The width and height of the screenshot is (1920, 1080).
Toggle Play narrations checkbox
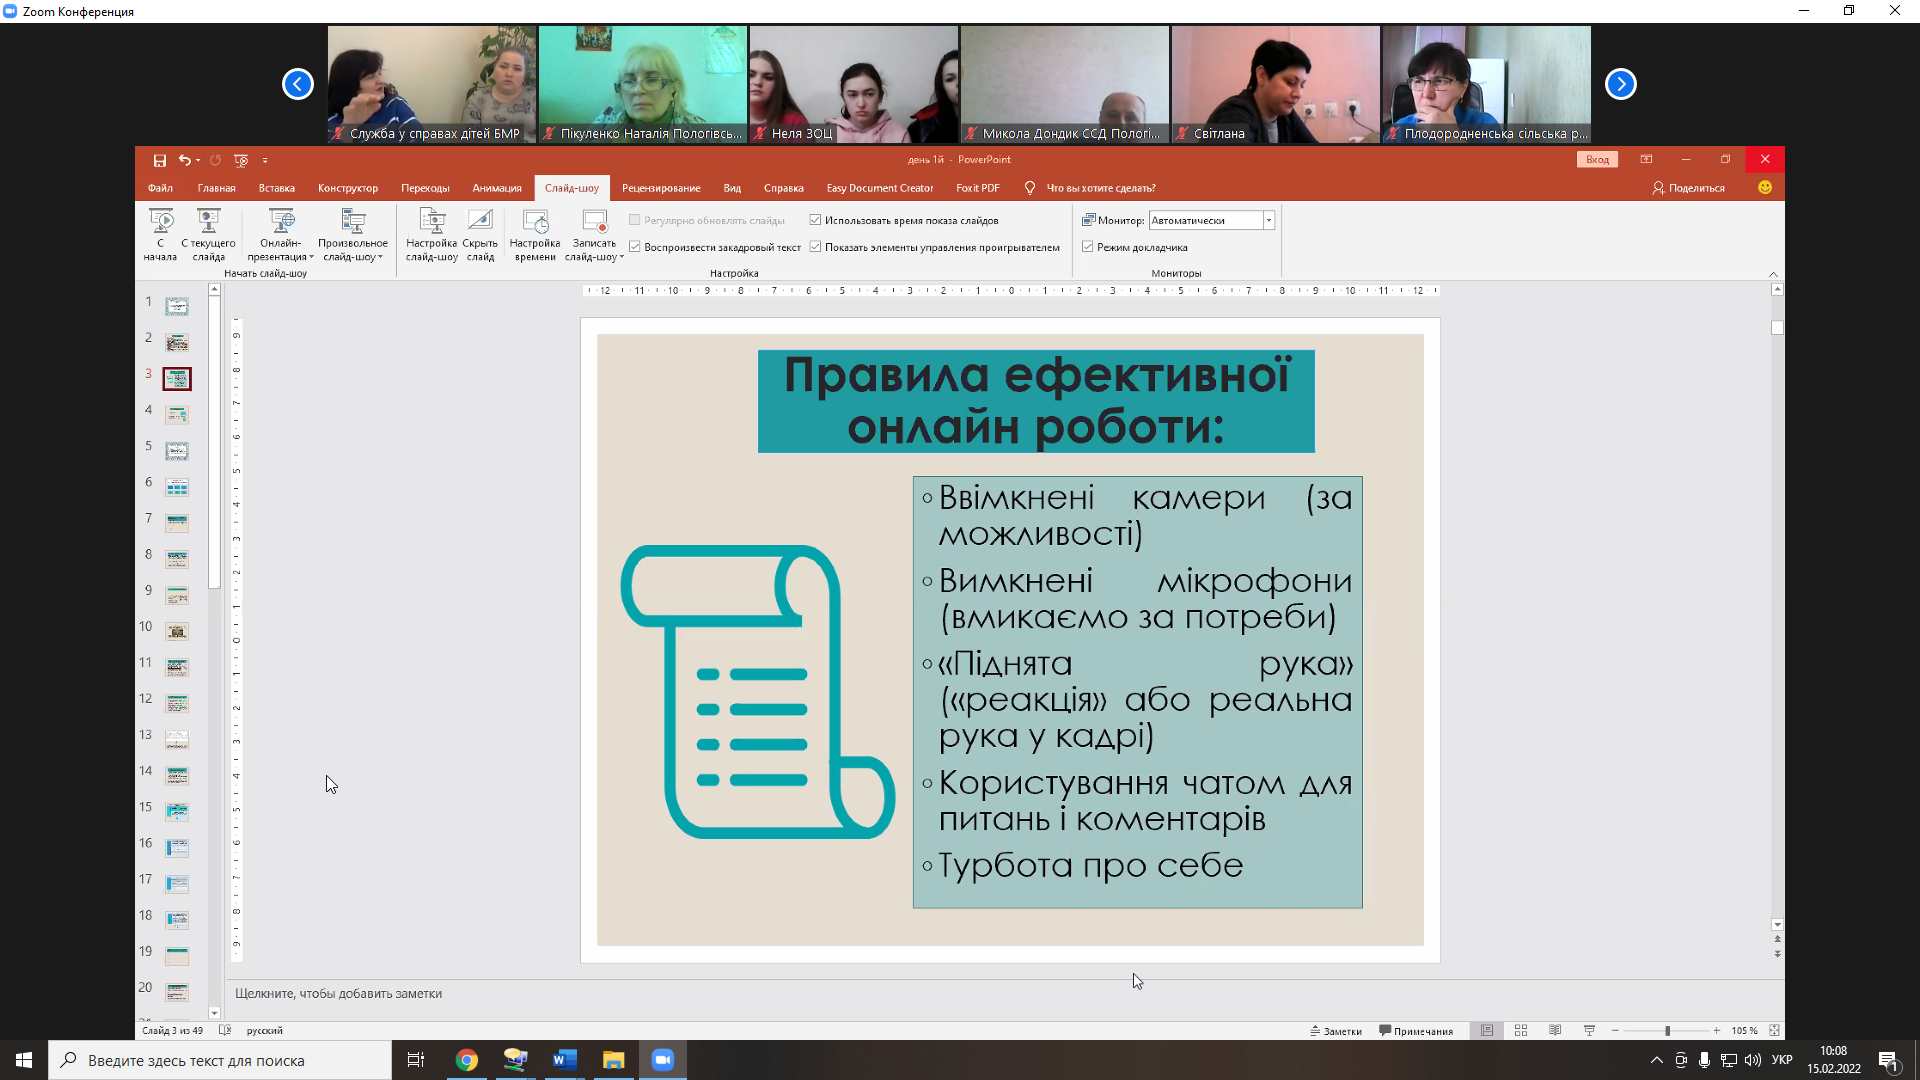click(x=635, y=247)
